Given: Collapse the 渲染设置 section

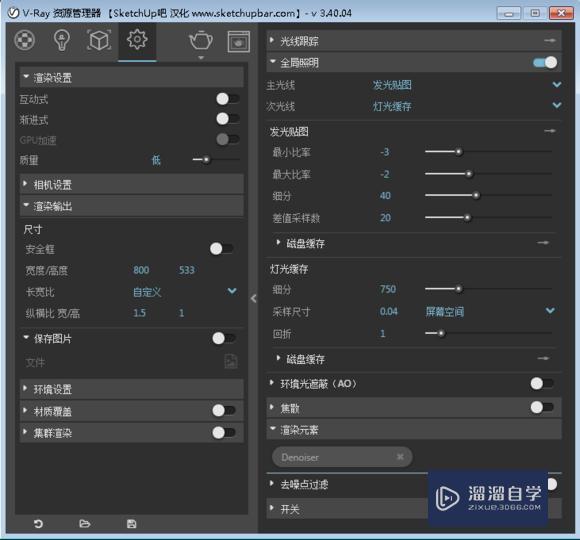Looking at the screenshot, I should click(x=131, y=77).
